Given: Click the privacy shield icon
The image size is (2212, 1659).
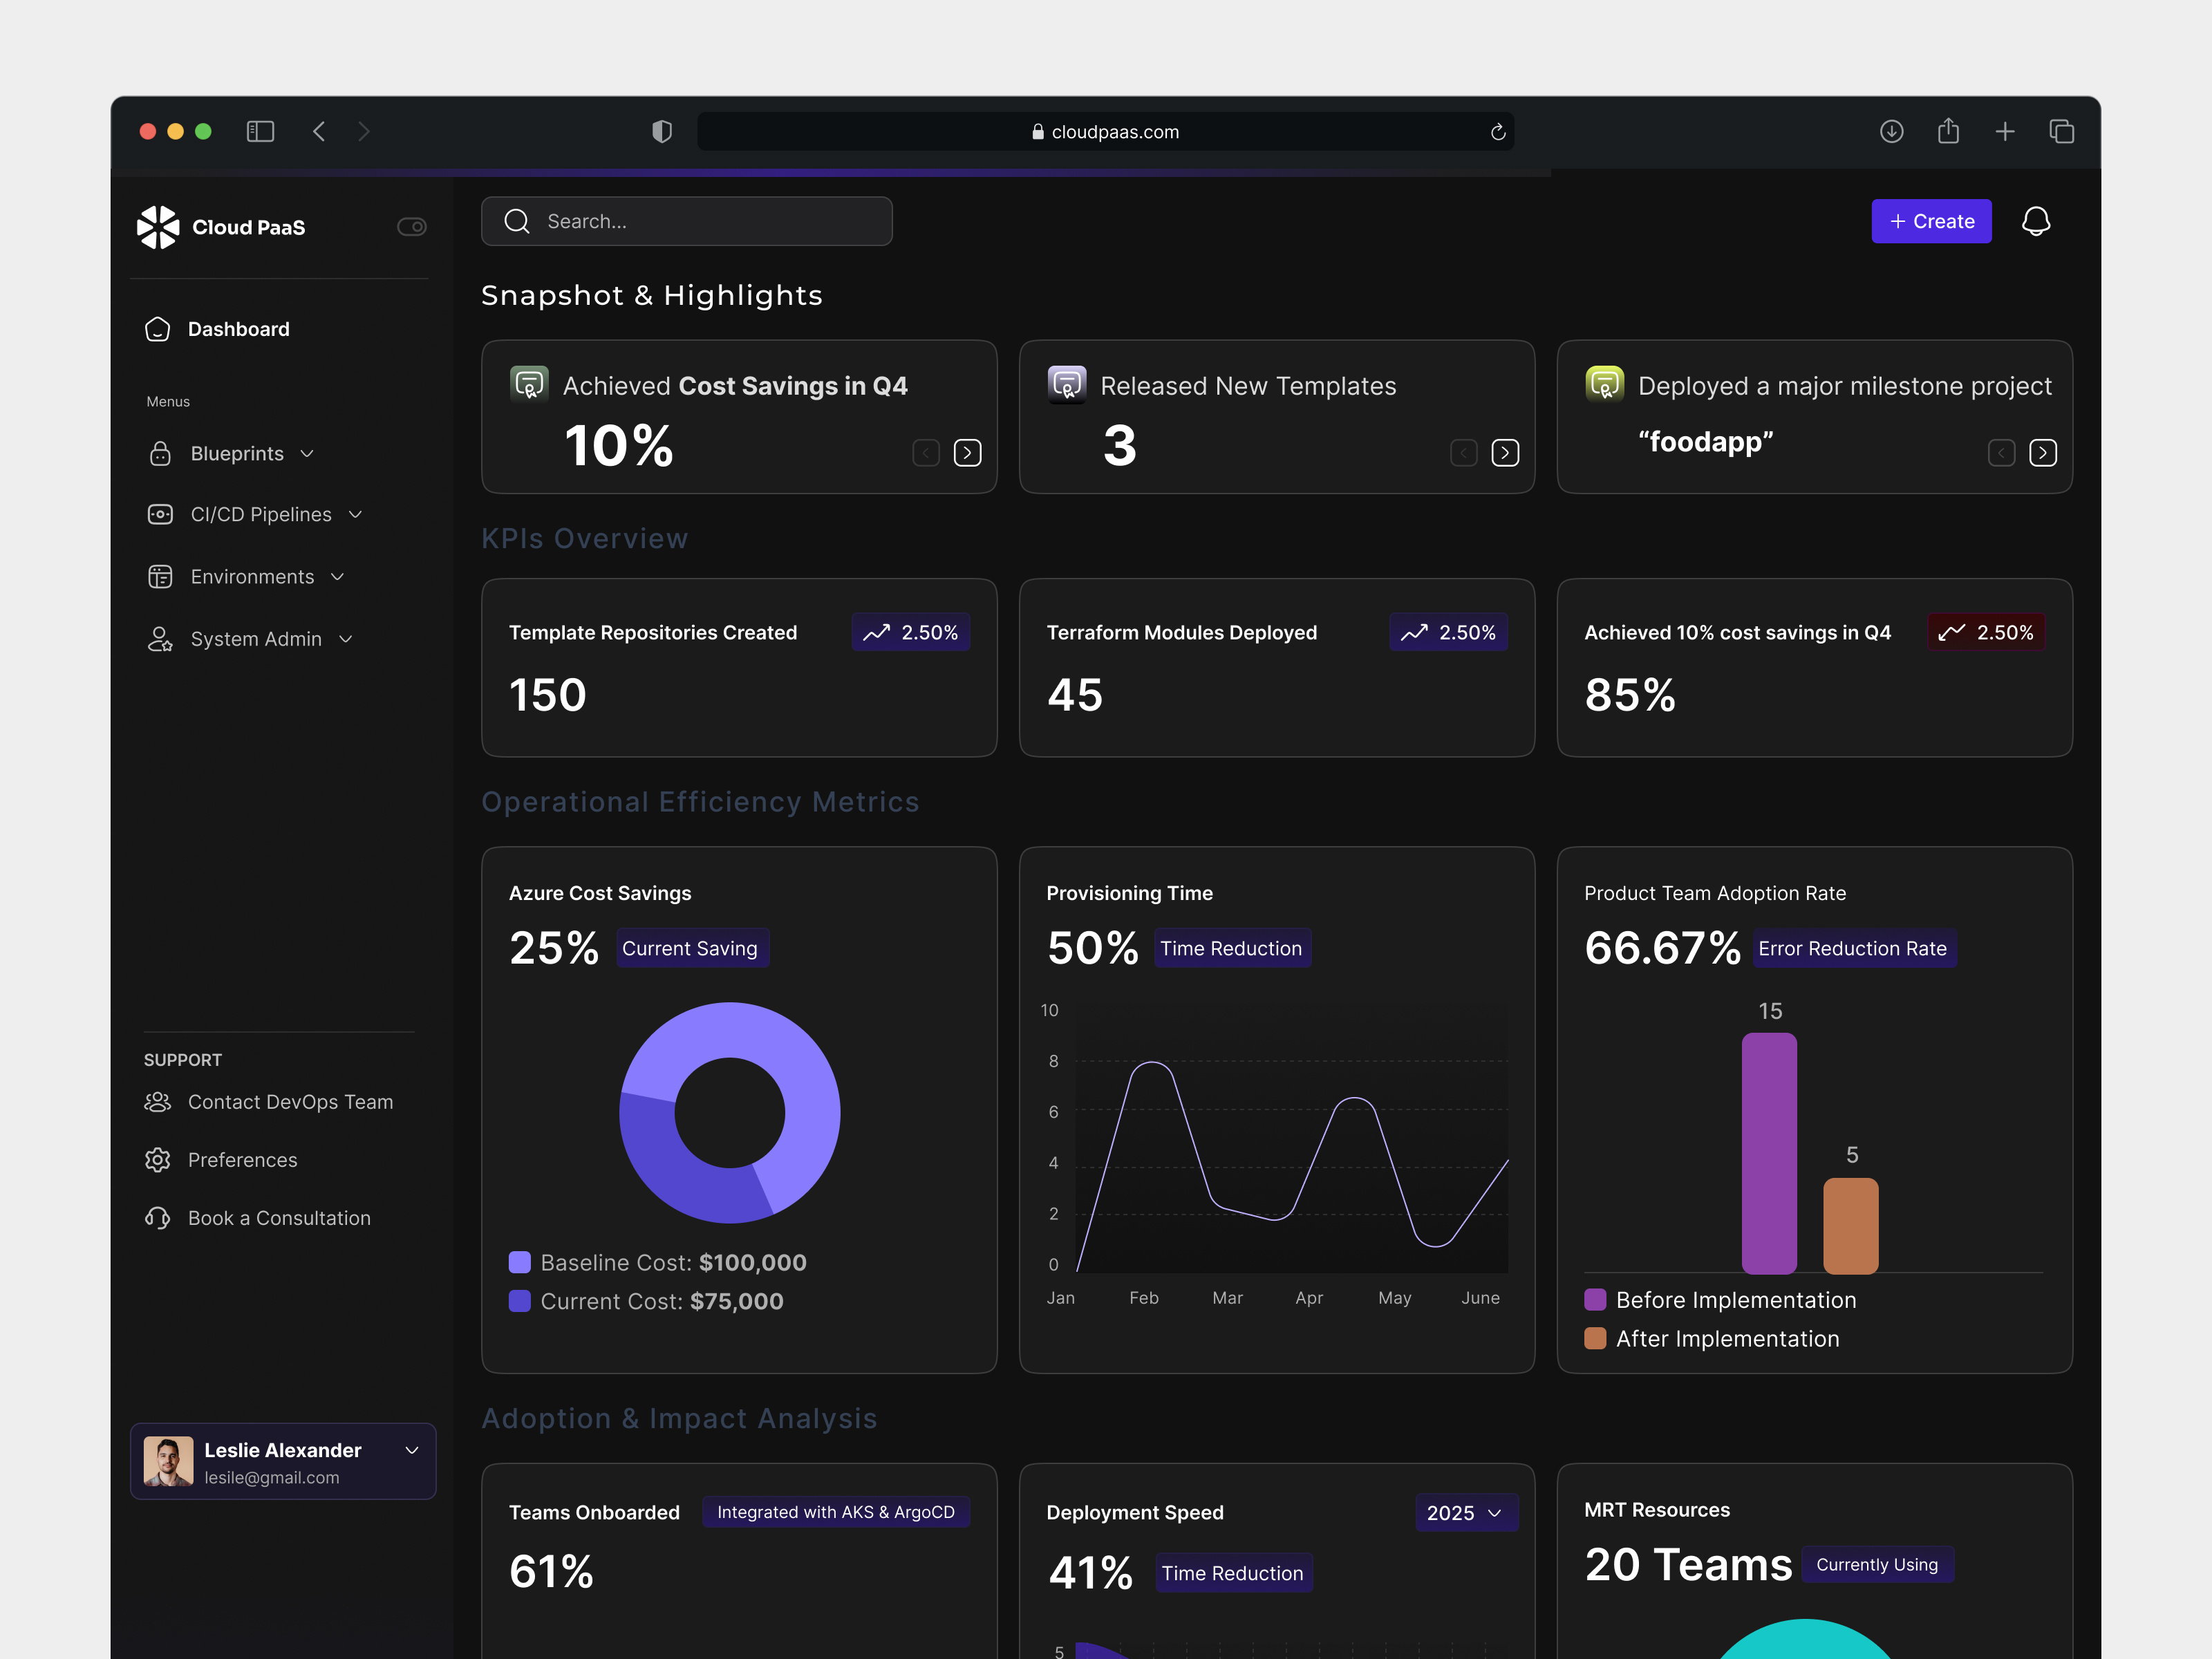Looking at the screenshot, I should (x=661, y=131).
